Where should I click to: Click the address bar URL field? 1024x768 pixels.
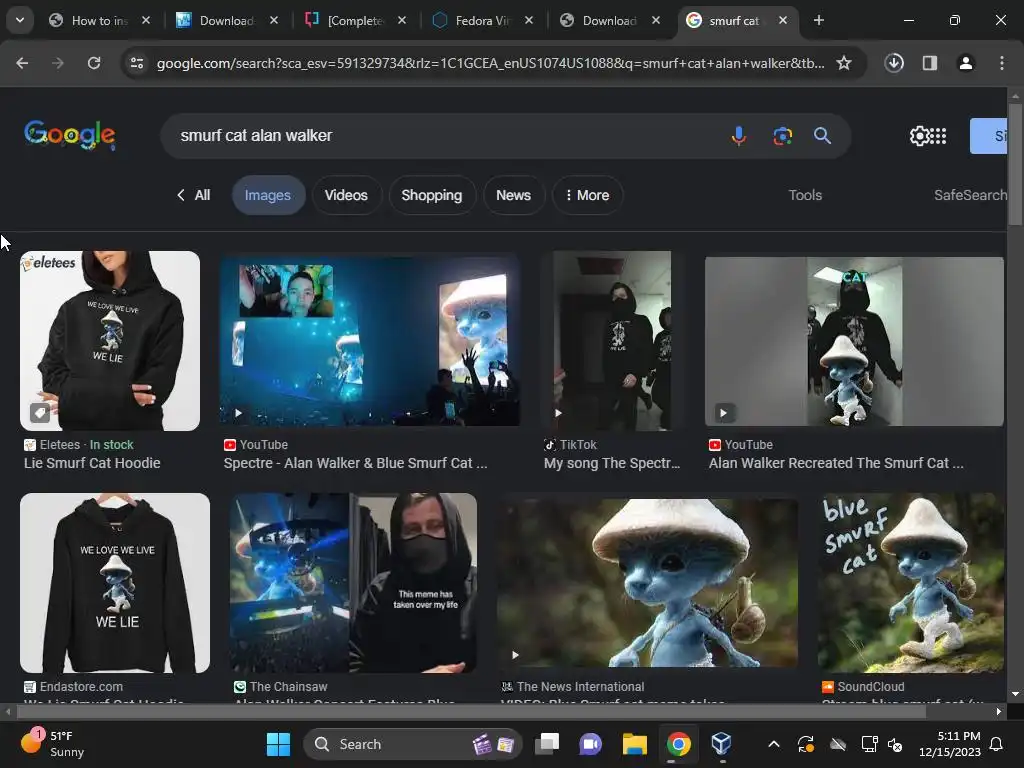coord(490,63)
